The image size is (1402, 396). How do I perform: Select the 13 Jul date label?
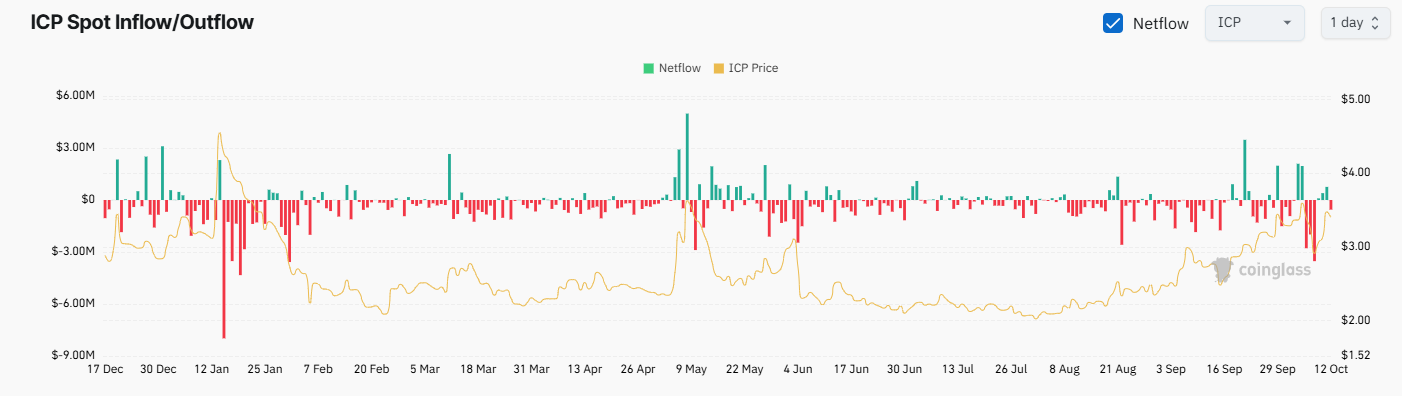tap(958, 369)
